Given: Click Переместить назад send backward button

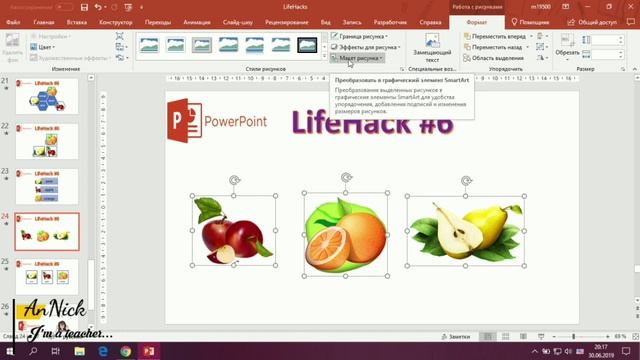Looking at the screenshot, I should pos(493,47).
